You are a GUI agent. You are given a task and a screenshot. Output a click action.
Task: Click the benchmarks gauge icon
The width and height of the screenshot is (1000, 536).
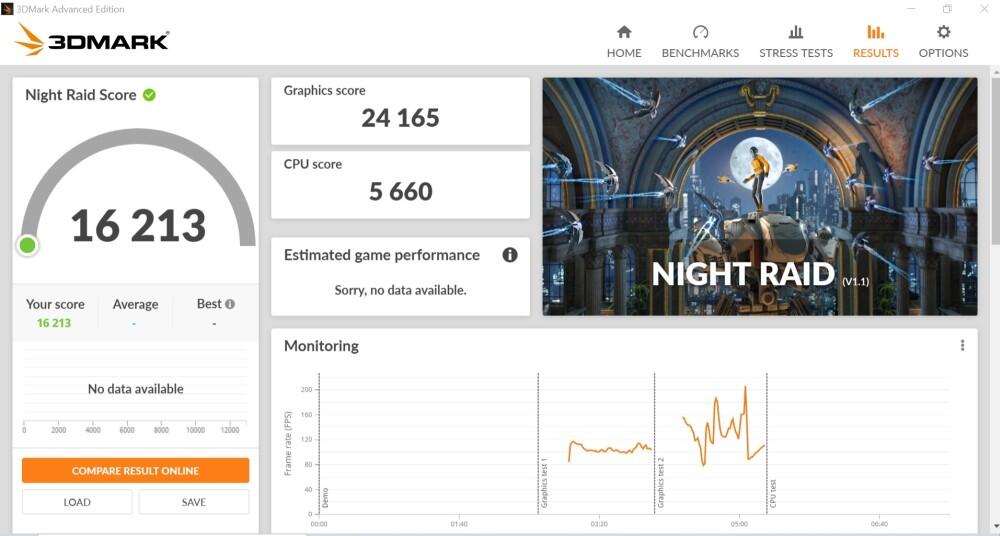700,32
